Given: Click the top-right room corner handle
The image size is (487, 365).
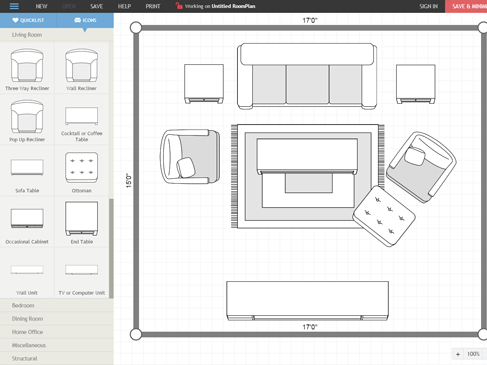Looking at the screenshot, I should [x=483, y=28].
